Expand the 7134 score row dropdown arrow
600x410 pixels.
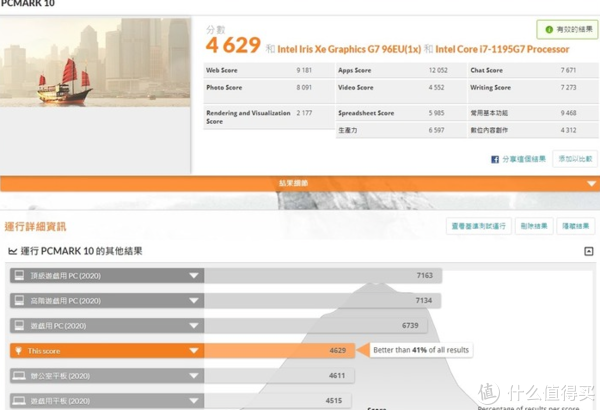point(194,301)
